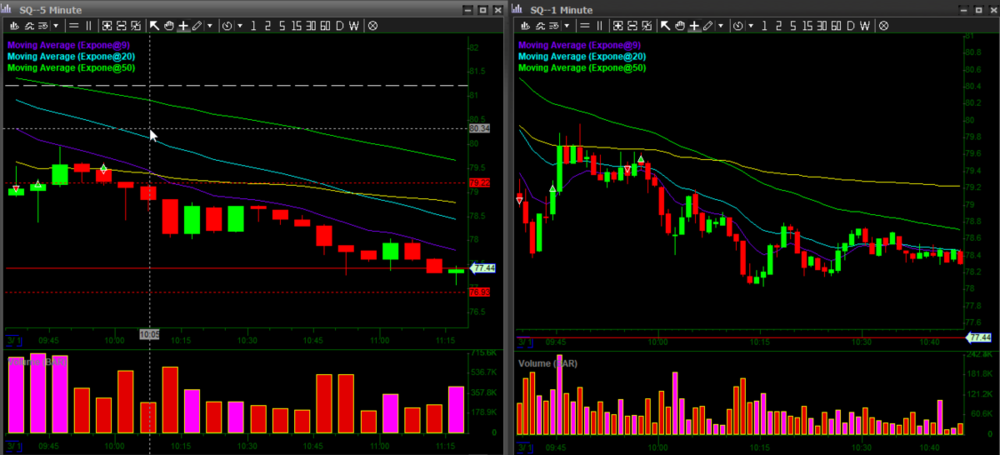Click the clock interval icon in 1 Minute toolbar

click(735, 25)
